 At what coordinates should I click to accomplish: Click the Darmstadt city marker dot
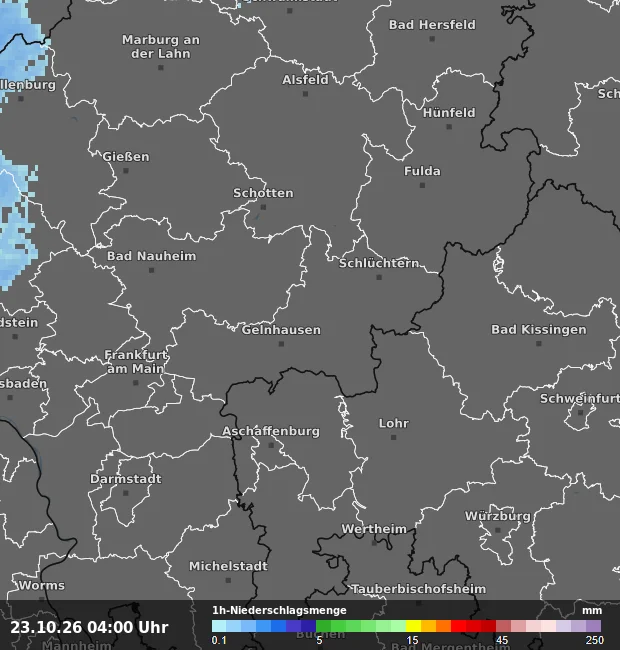[126, 493]
